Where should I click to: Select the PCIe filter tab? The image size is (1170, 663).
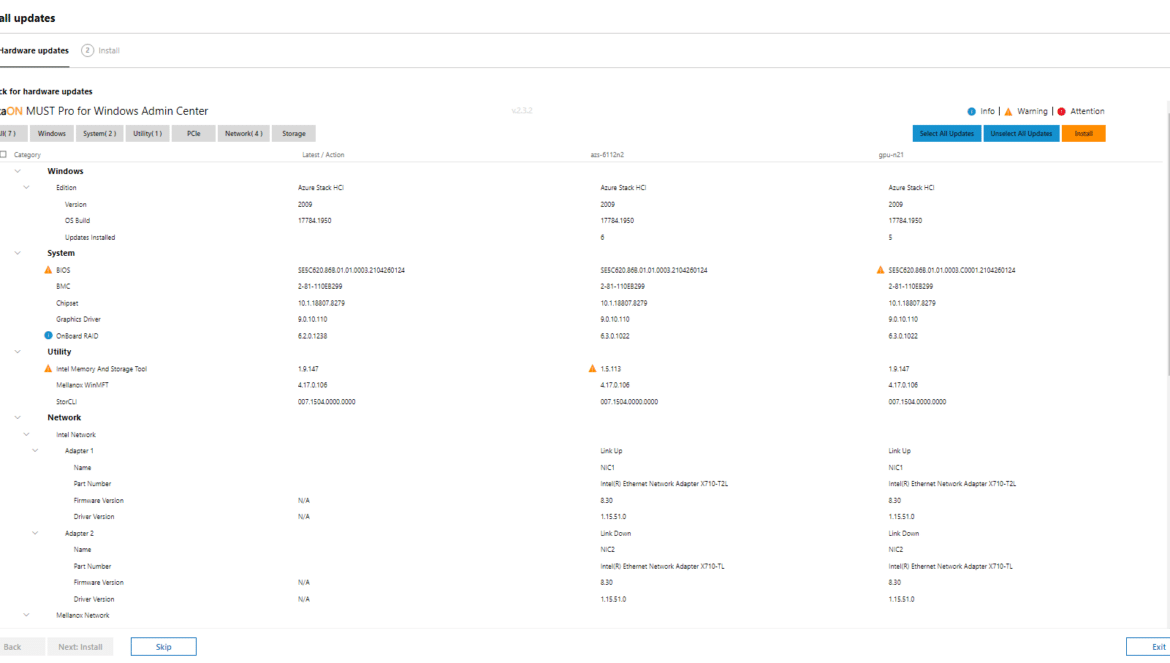pos(193,133)
